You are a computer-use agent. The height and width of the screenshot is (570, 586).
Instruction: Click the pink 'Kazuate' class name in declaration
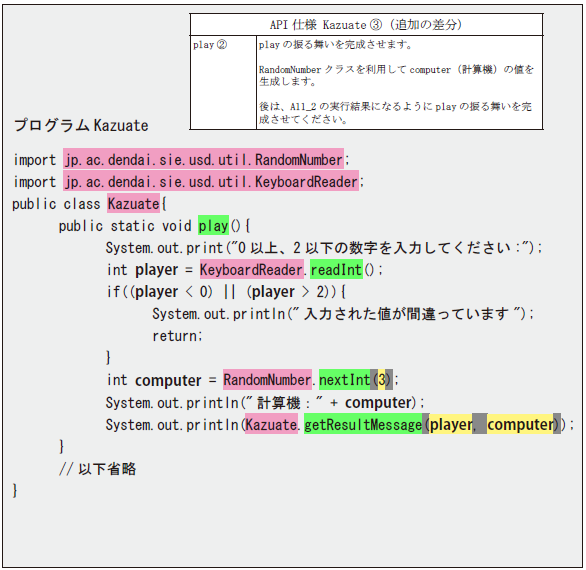click(x=133, y=204)
